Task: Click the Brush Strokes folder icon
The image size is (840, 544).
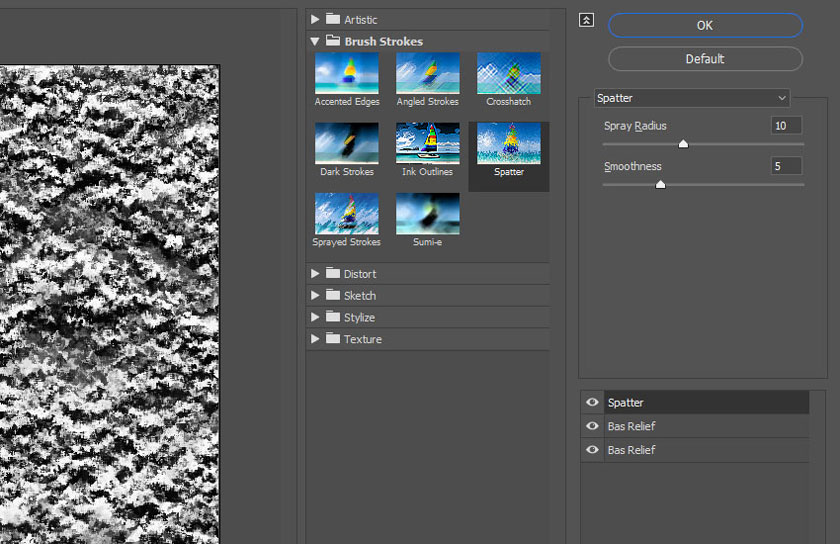Action: [333, 40]
